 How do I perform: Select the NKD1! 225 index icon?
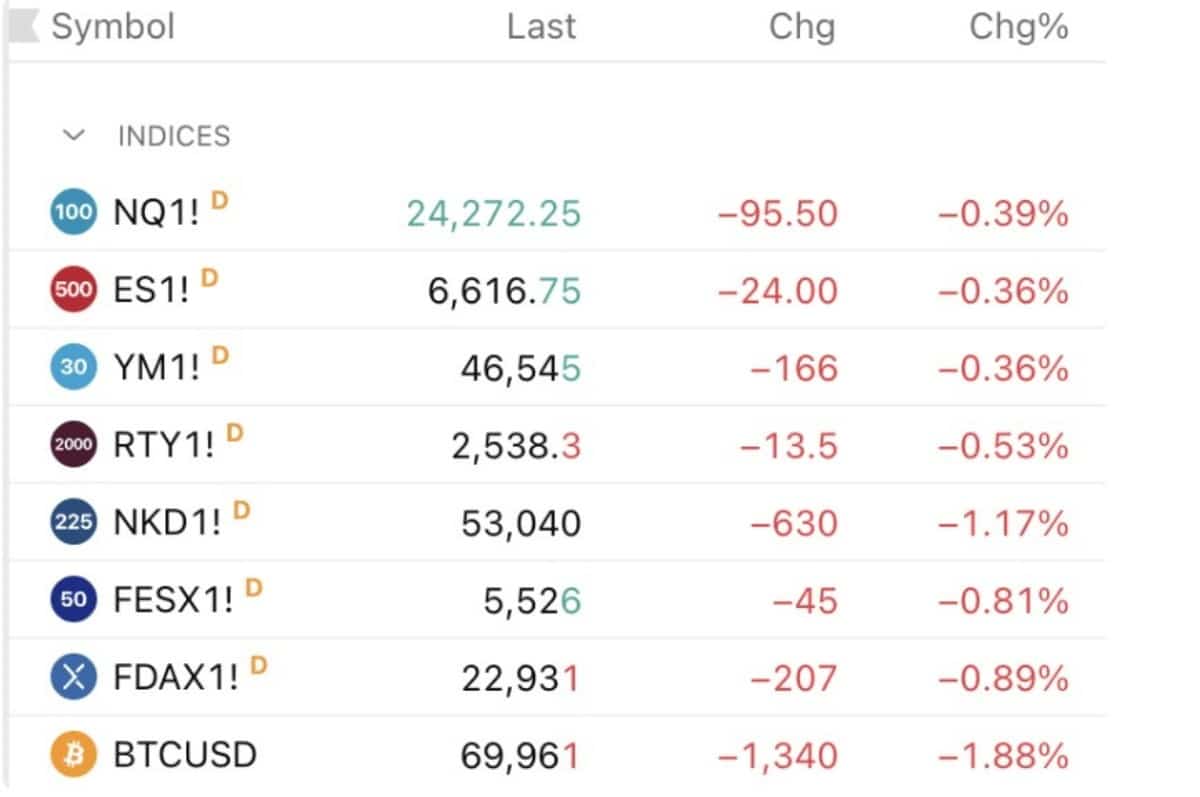pos(73,523)
